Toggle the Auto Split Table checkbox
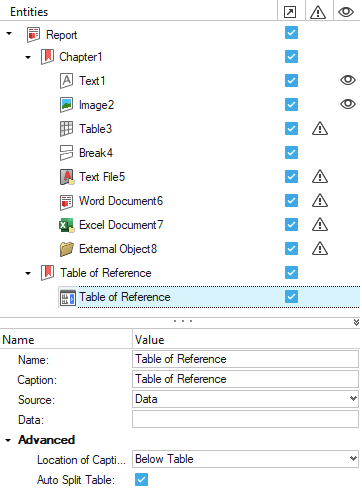Screen dimensions: 362x489 point(141,480)
